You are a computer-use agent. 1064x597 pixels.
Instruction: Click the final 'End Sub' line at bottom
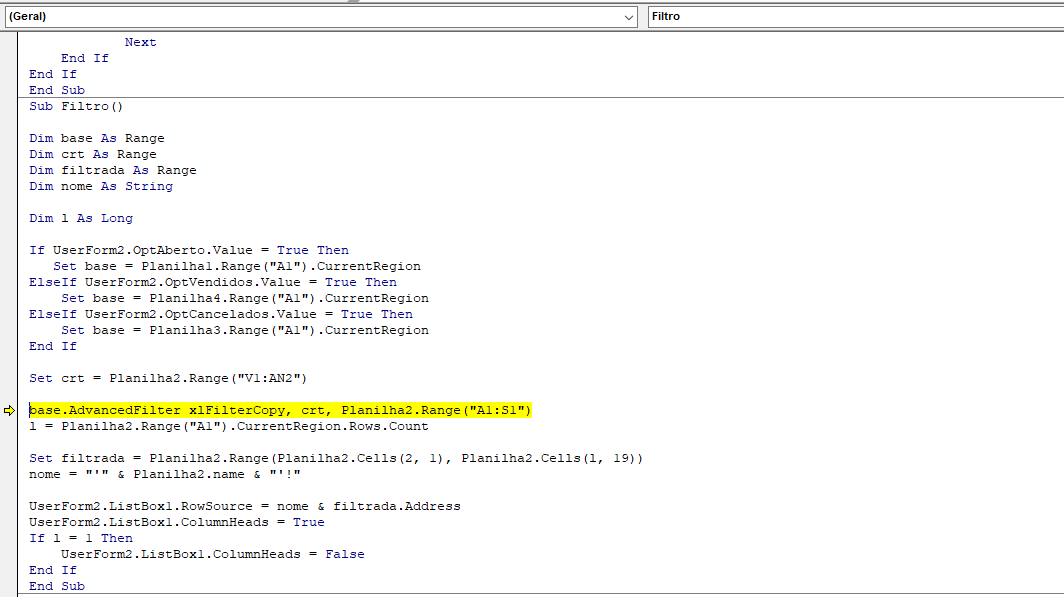[x=56, y=587]
